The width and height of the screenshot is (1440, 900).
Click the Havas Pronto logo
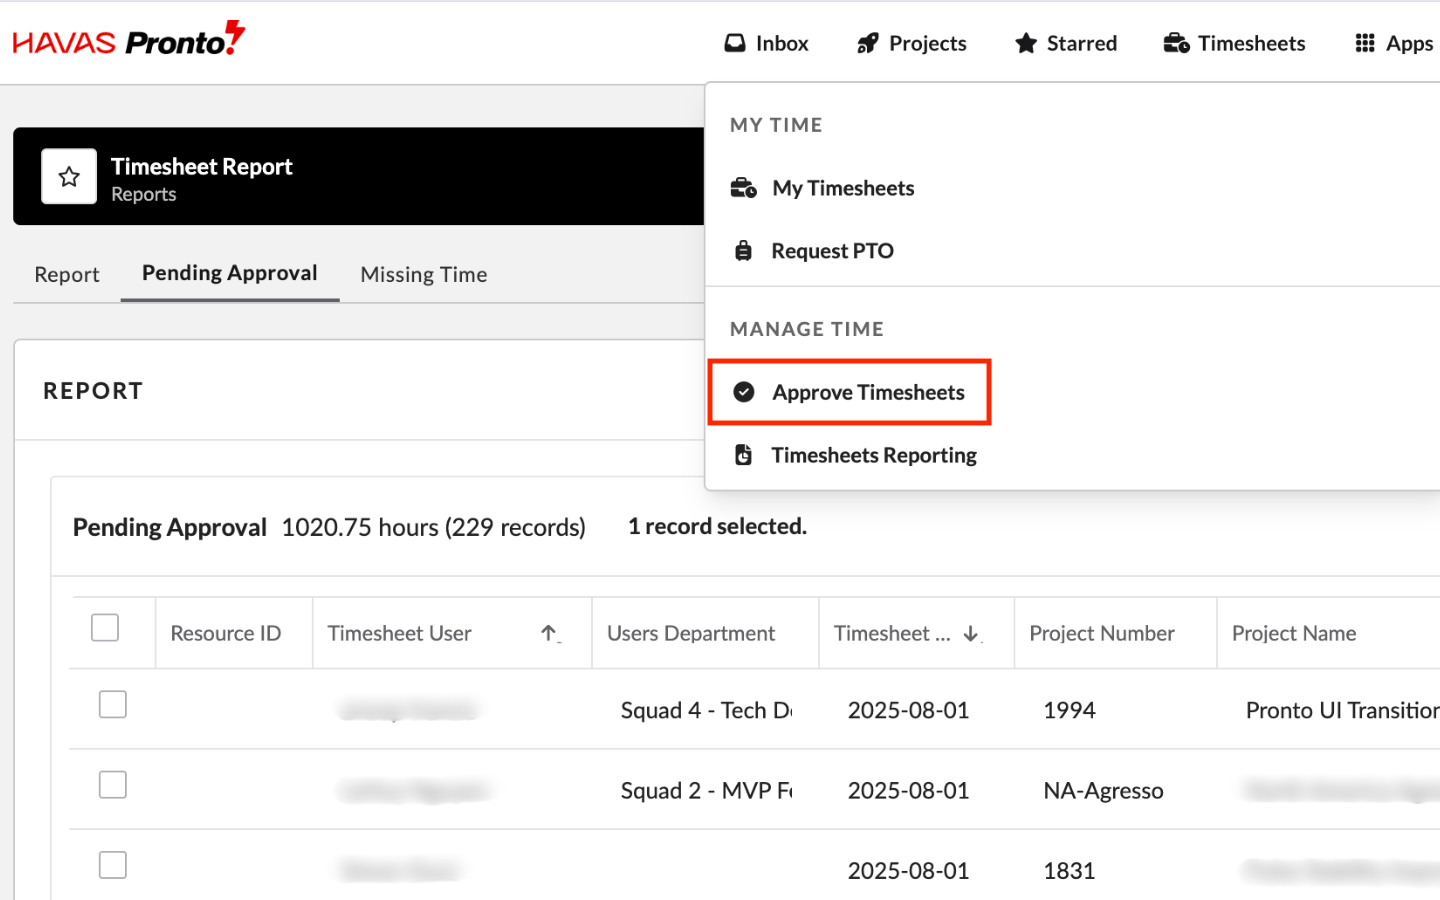click(129, 40)
